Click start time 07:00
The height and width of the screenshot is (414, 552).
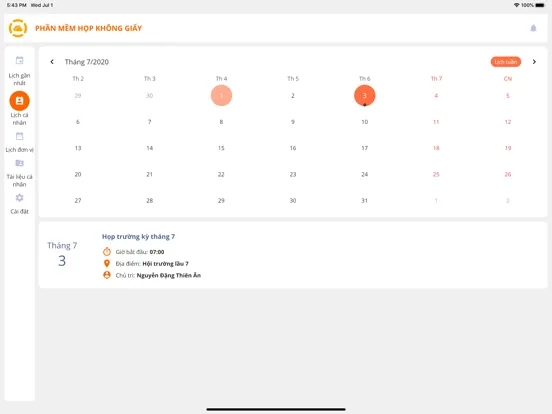tap(157, 252)
